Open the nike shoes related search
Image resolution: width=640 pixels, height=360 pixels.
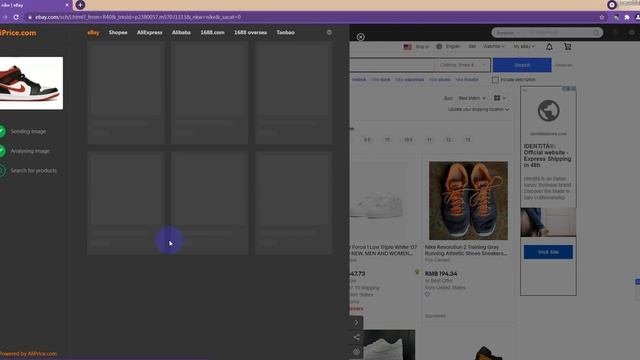pos(440,80)
